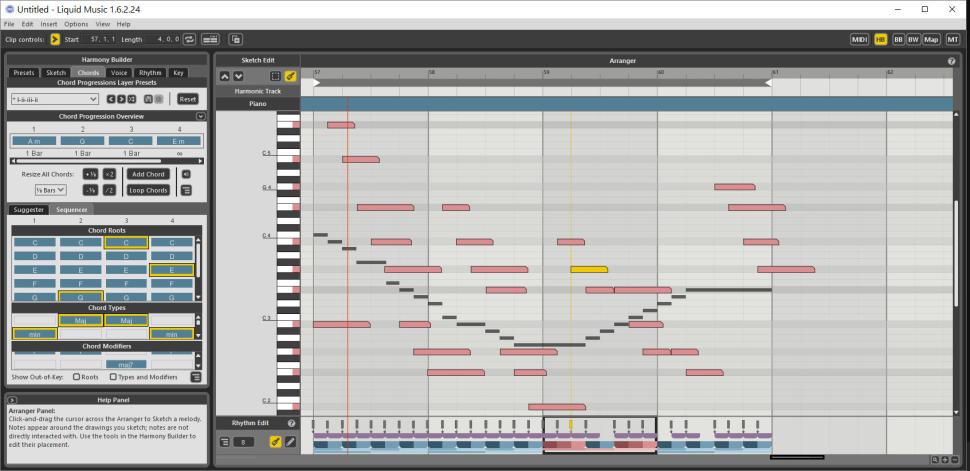Check the Types and Modifiers checkbox
Viewport: 970px width, 471px height.
pyautogui.click(x=113, y=377)
